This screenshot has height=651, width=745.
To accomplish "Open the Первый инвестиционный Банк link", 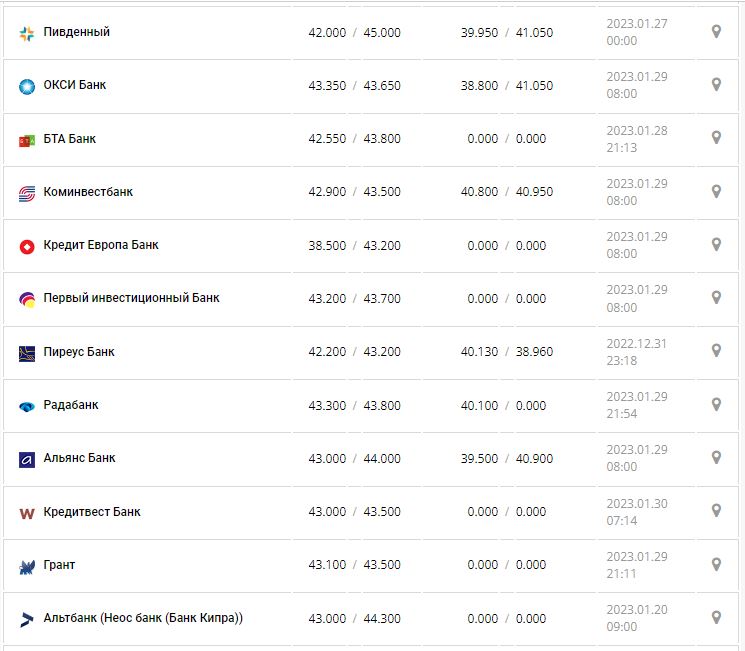I will tap(131, 298).
